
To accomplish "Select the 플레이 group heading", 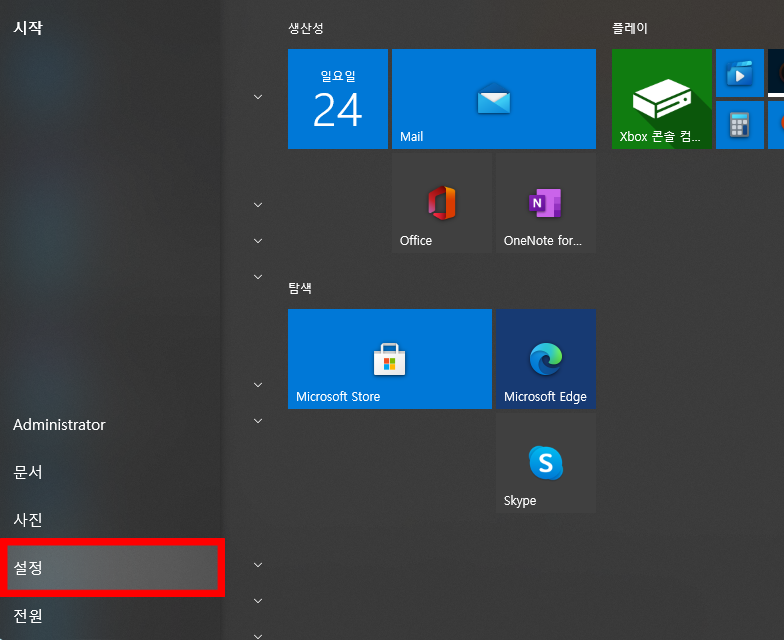I will pyautogui.click(x=630, y=28).
